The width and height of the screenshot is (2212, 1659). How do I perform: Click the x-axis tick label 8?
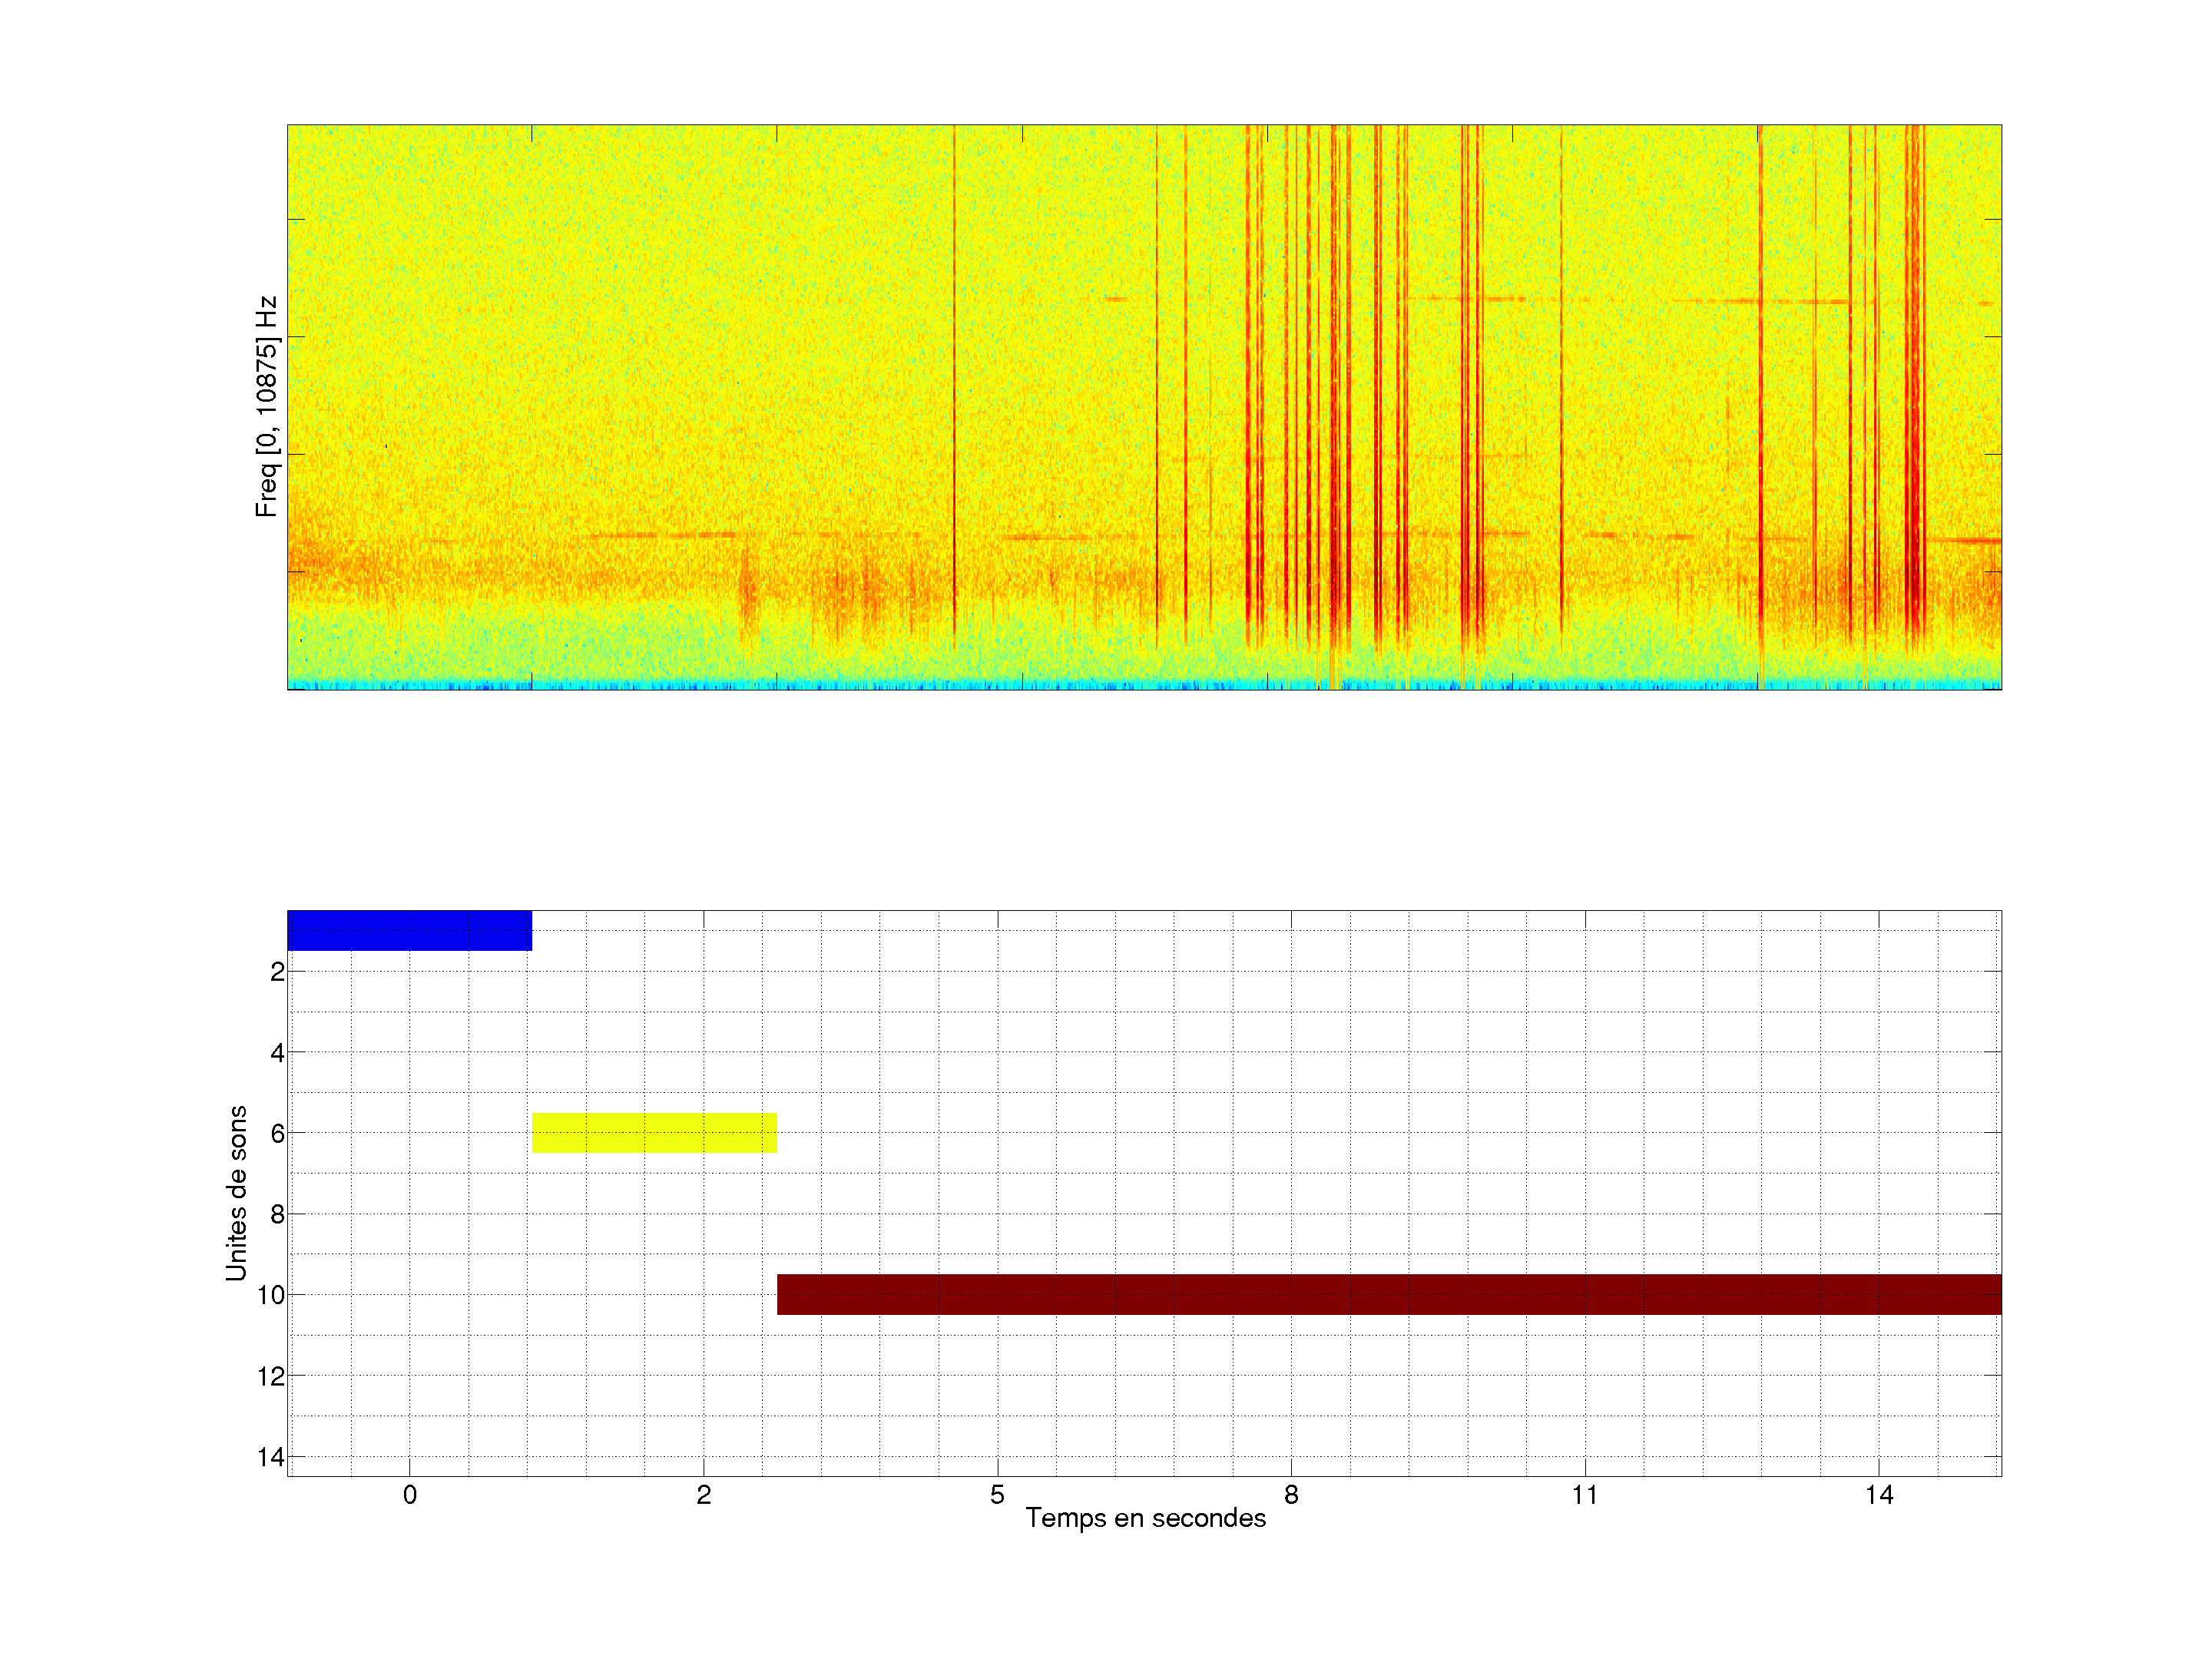coord(1291,1495)
